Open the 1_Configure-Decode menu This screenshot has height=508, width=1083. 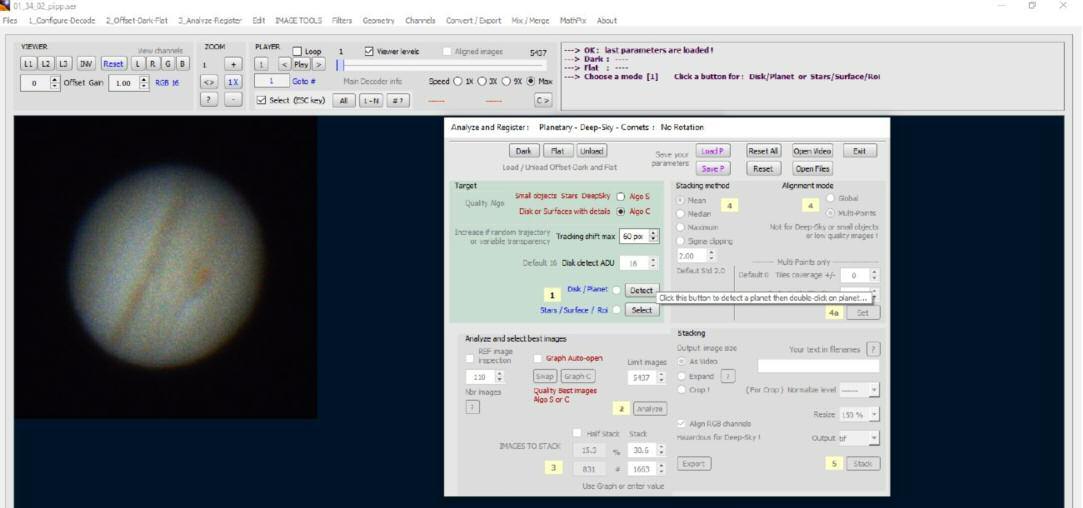(x=62, y=21)
